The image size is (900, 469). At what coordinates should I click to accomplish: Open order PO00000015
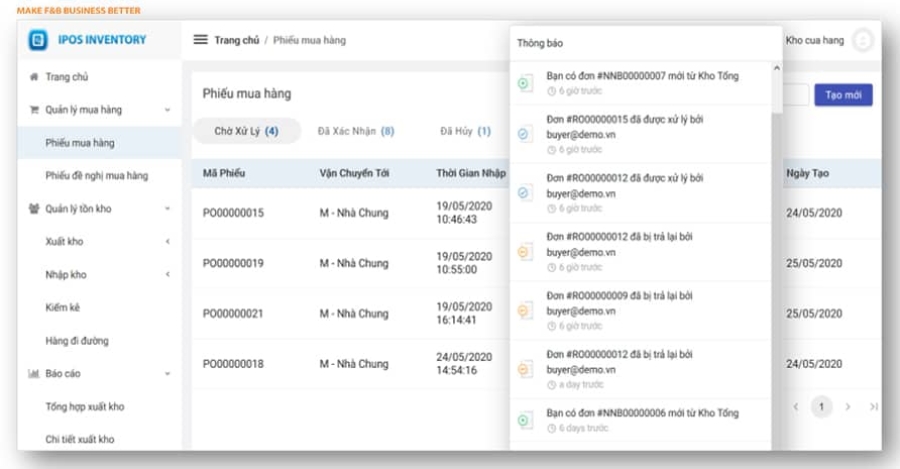(233, 213)
